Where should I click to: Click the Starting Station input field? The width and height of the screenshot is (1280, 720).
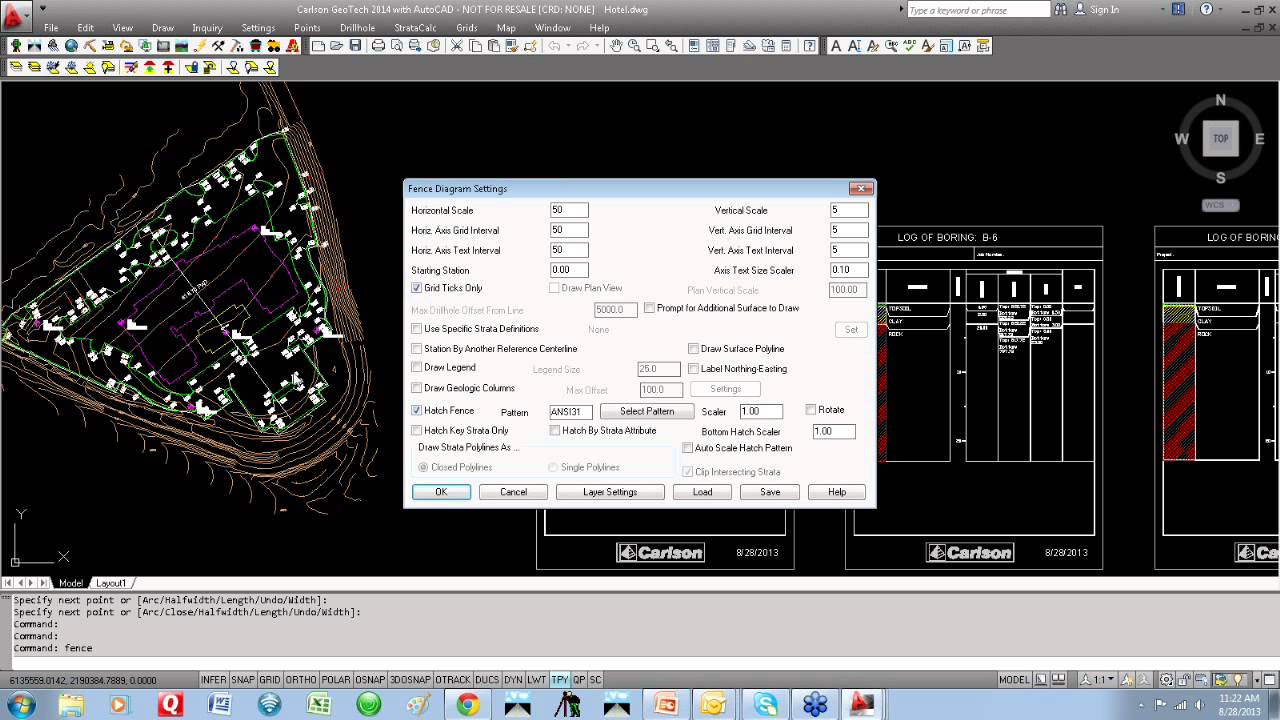pyautogui.click(x=569, y=270)
